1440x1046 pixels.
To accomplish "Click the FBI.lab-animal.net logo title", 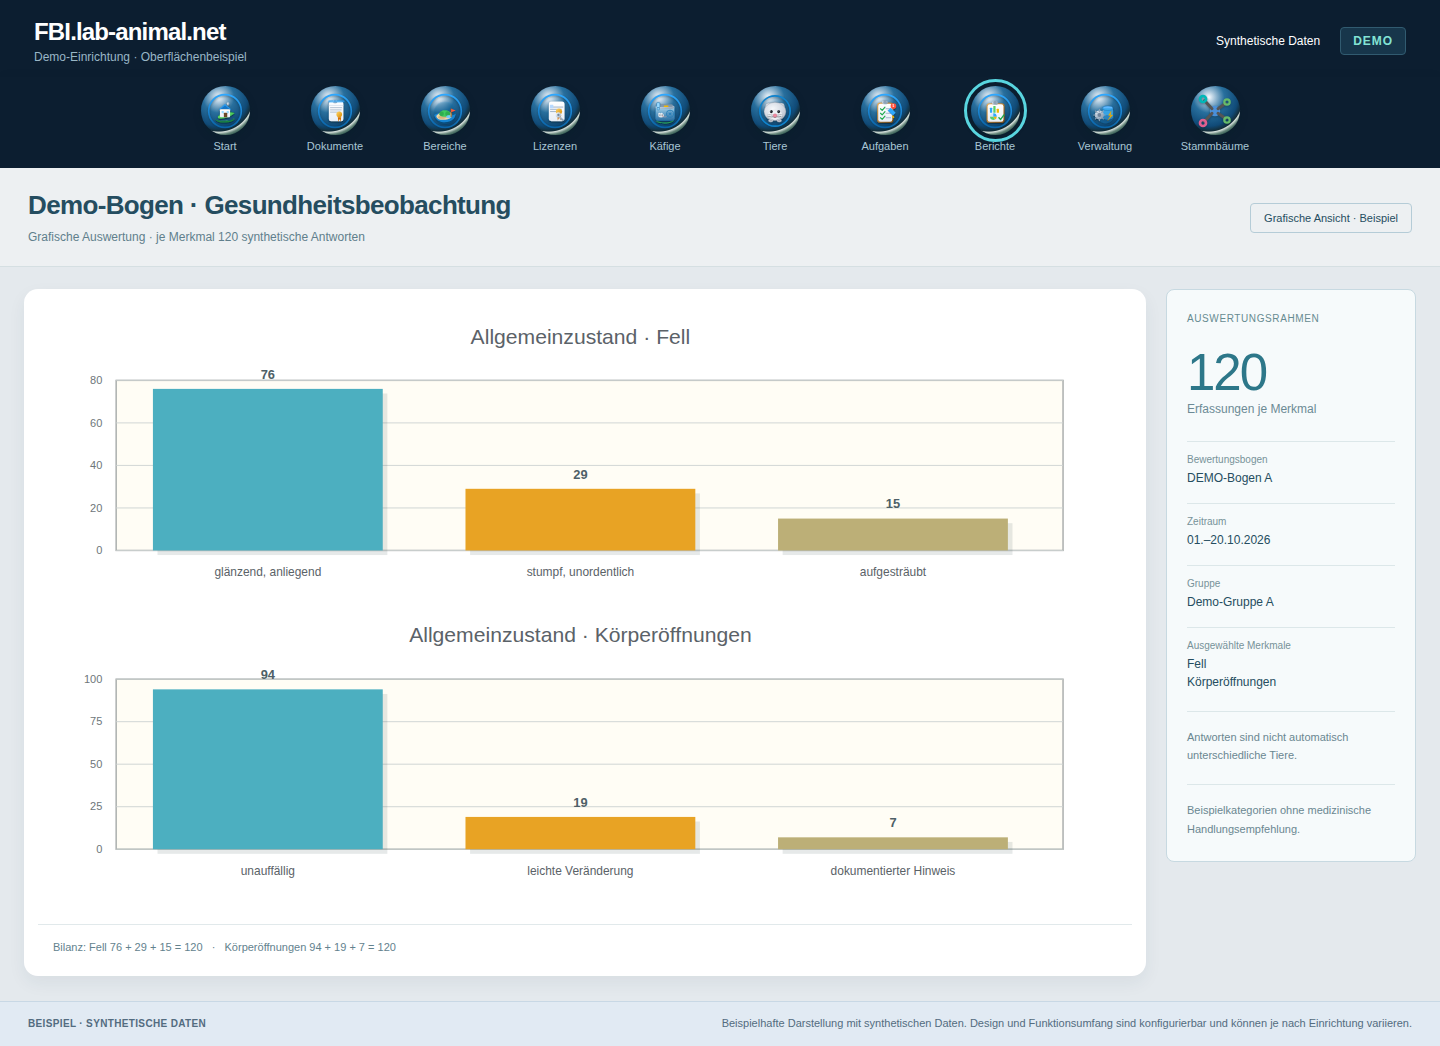I will coord(130,32).
